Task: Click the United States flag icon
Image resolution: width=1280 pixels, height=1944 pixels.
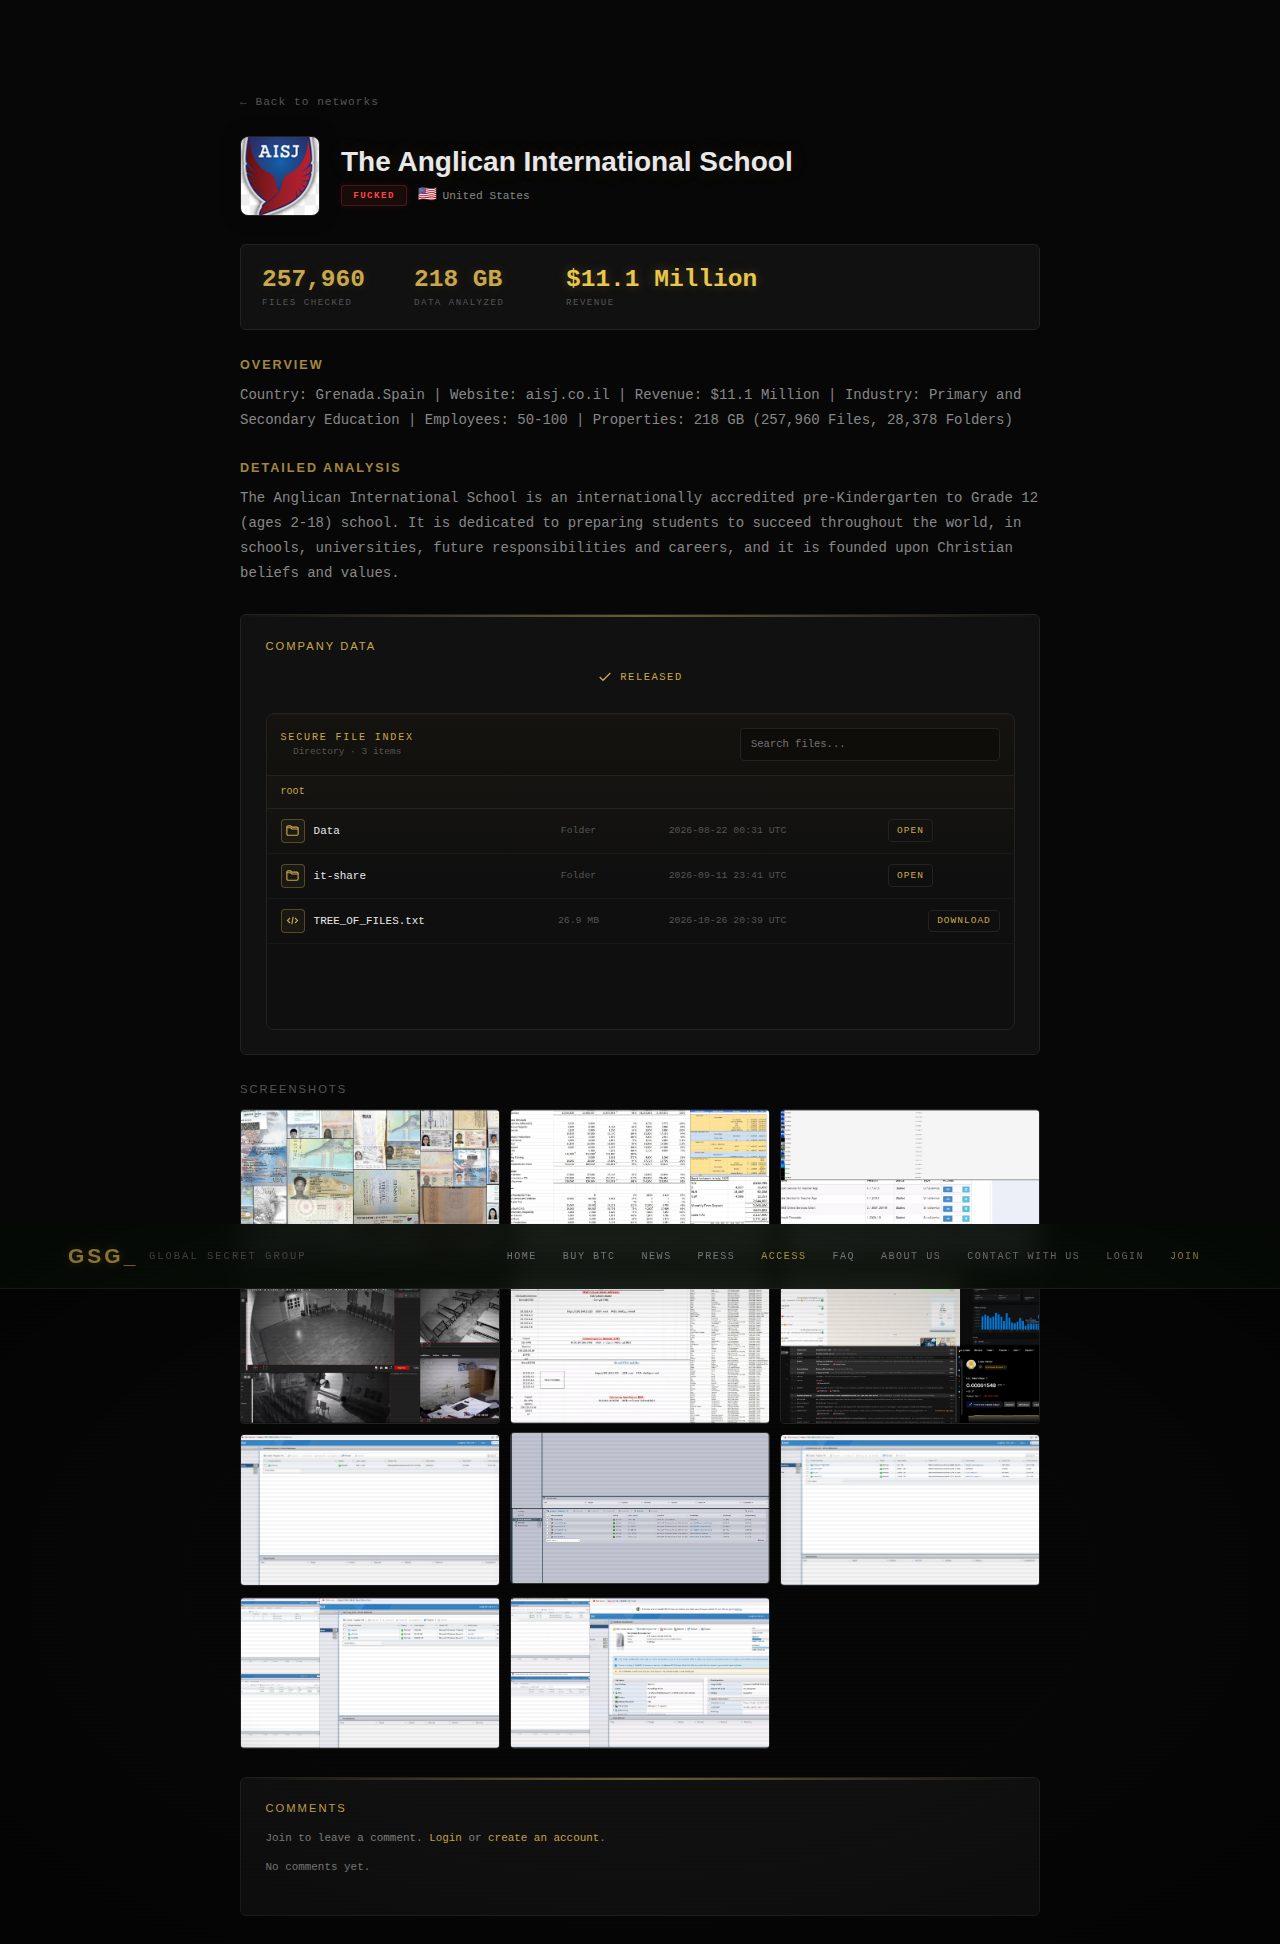Action: 427,195
